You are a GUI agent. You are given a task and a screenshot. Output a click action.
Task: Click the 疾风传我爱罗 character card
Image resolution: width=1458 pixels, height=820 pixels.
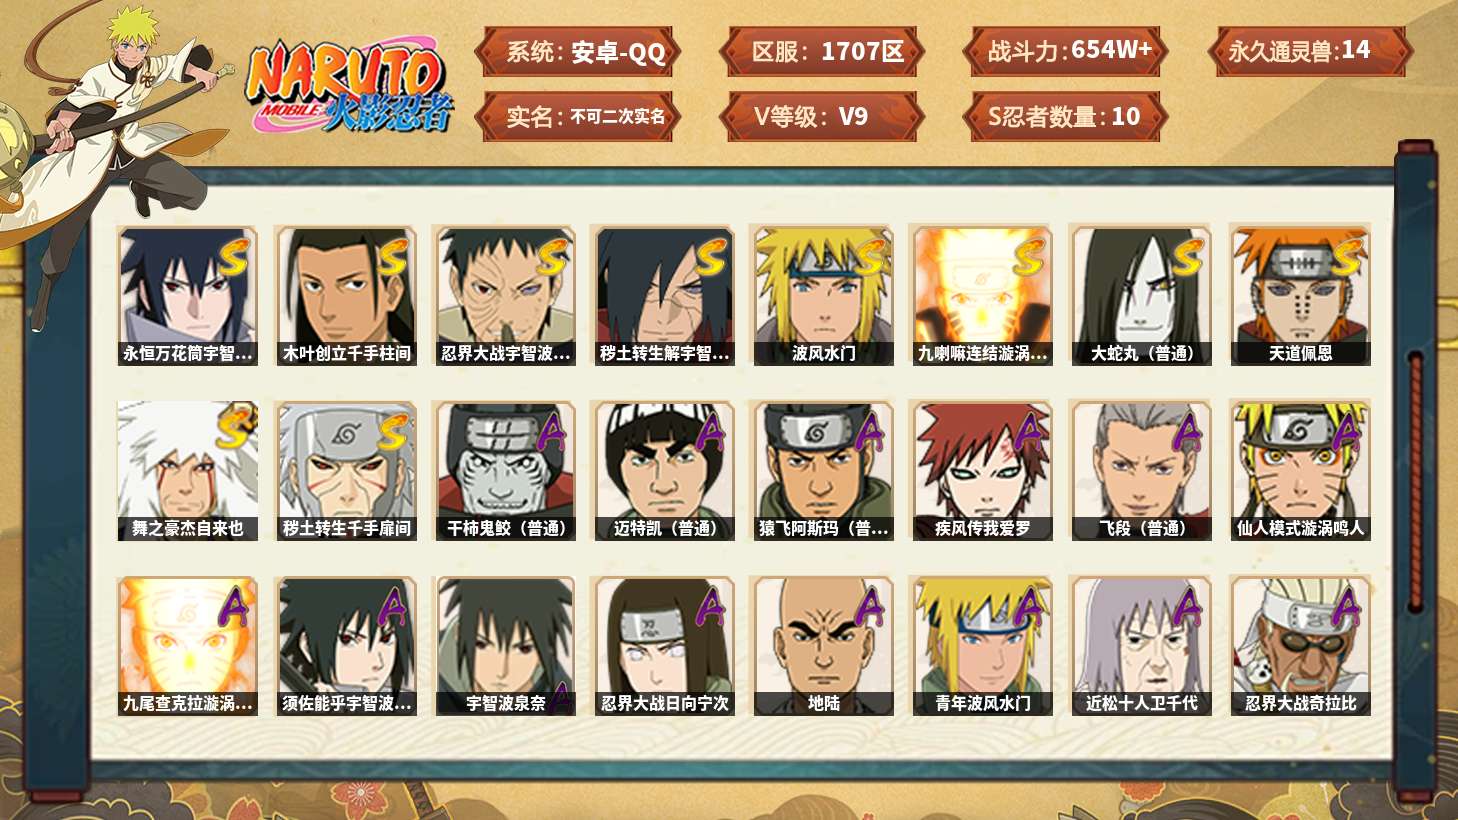click(x=982, y=471)
